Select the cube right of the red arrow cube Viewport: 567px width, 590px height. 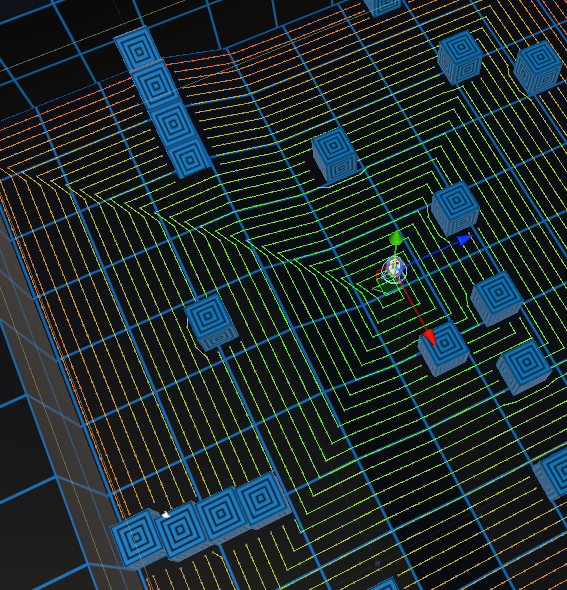pyautogui.click(x=524, y=366)
